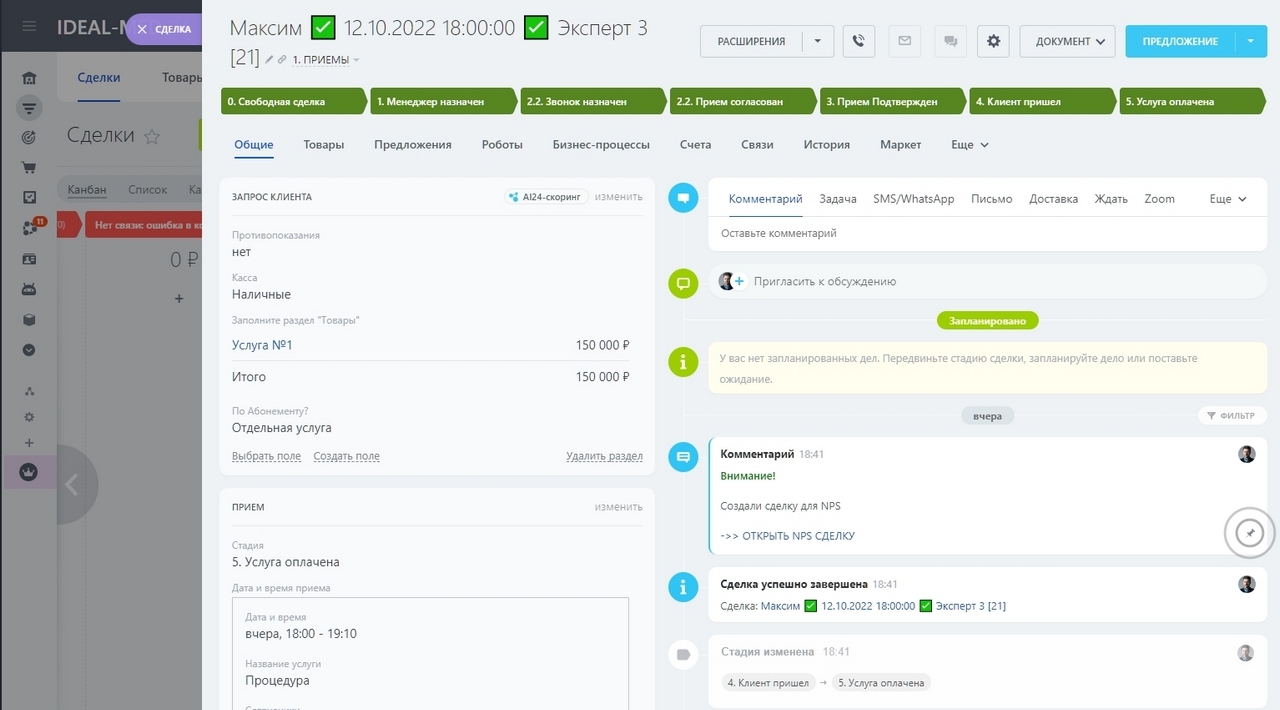The width and height of the screenshot is (1280, 710).
Task: Copy deal link with chain icon
Action: pos(282,60)
